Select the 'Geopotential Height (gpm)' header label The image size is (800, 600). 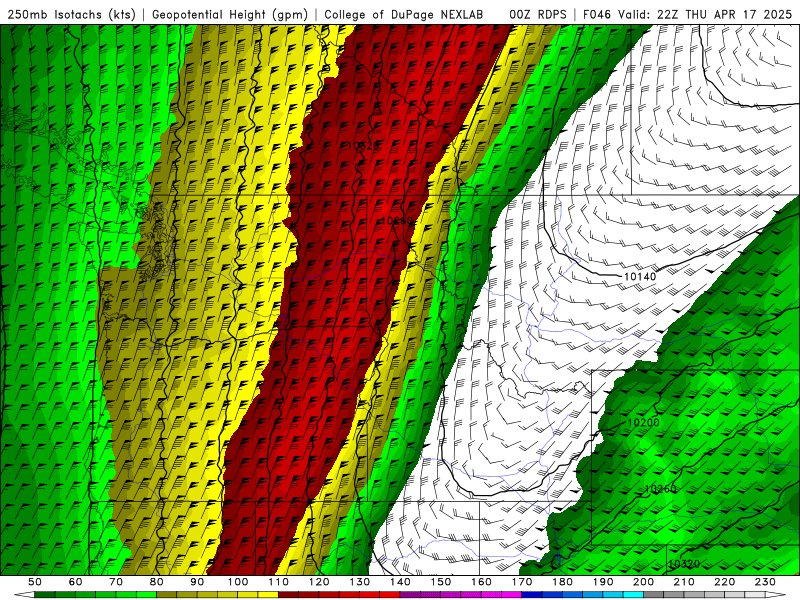coord(230,14)
